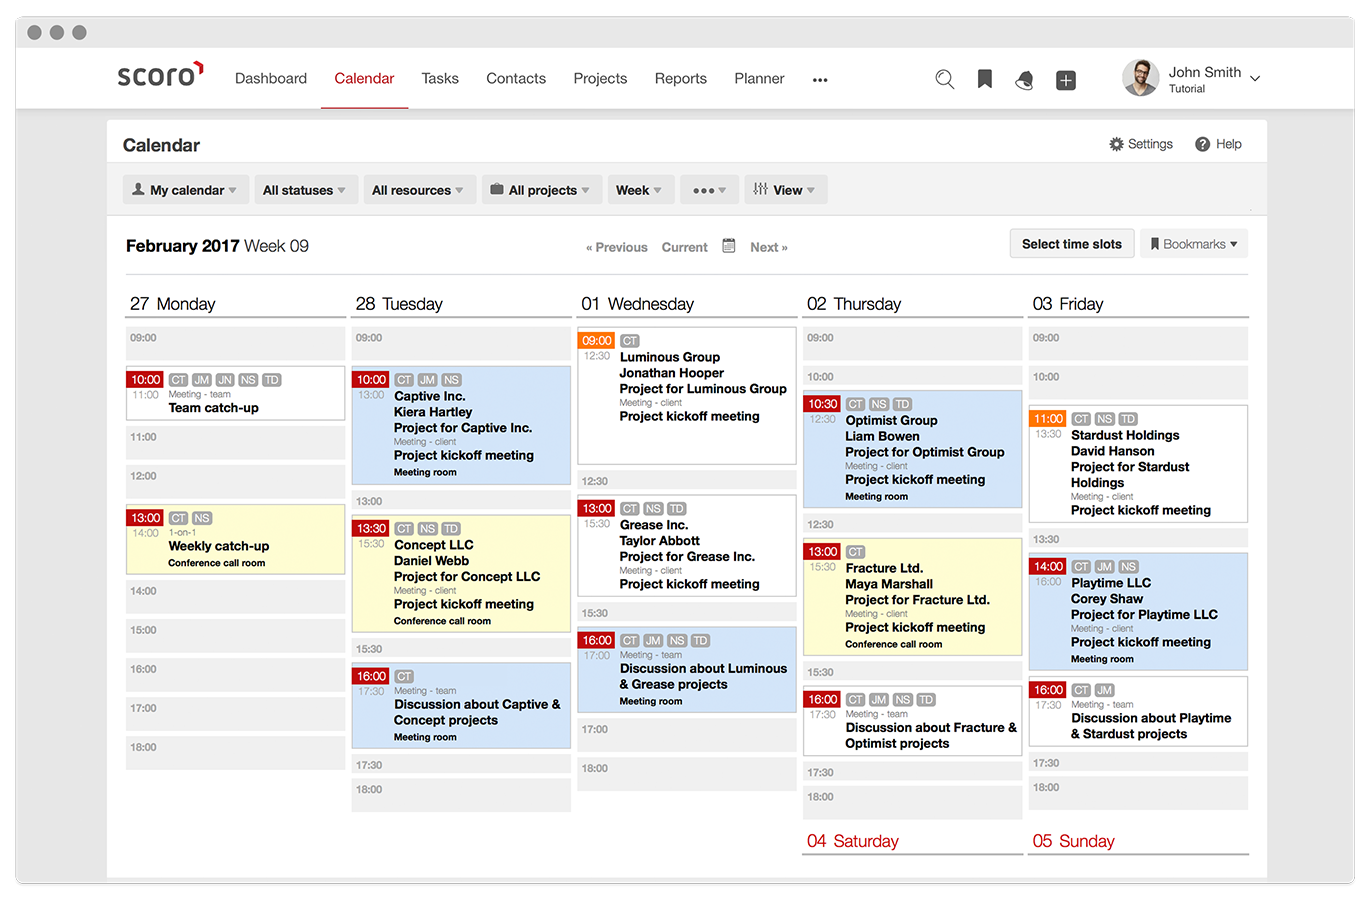
Task: Open the Contacts tab
Action: coord(516,78)
